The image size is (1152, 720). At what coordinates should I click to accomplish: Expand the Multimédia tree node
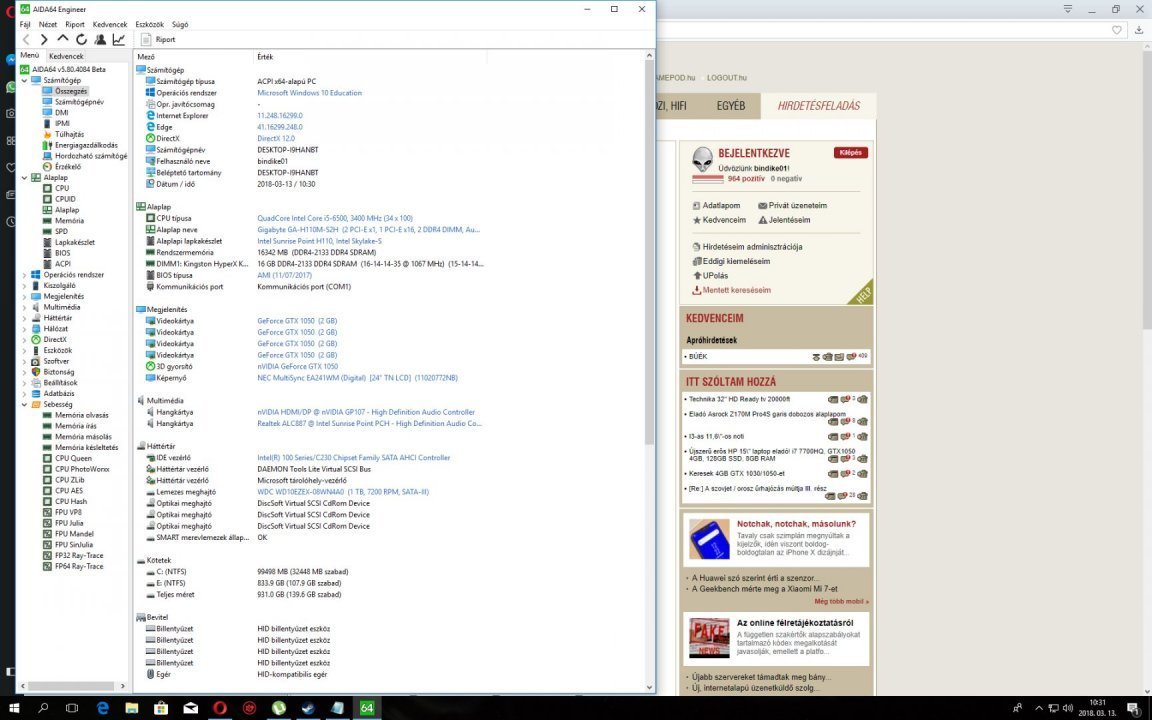(x=24, y=307)
